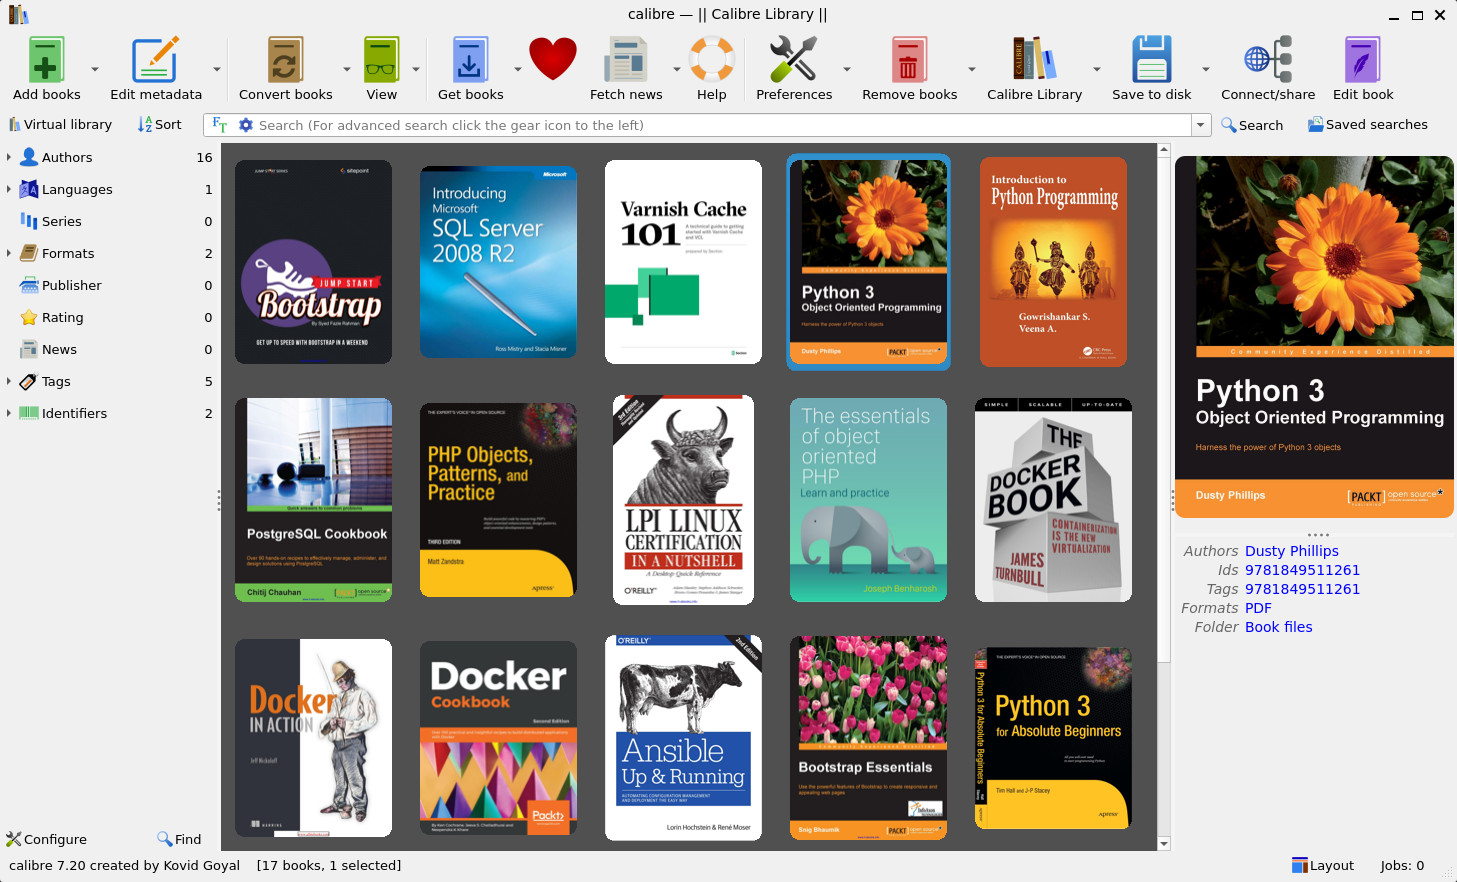Expand the Languages category
The height and width of the screenshot is (882, 1457).
(x=9, y=189)
